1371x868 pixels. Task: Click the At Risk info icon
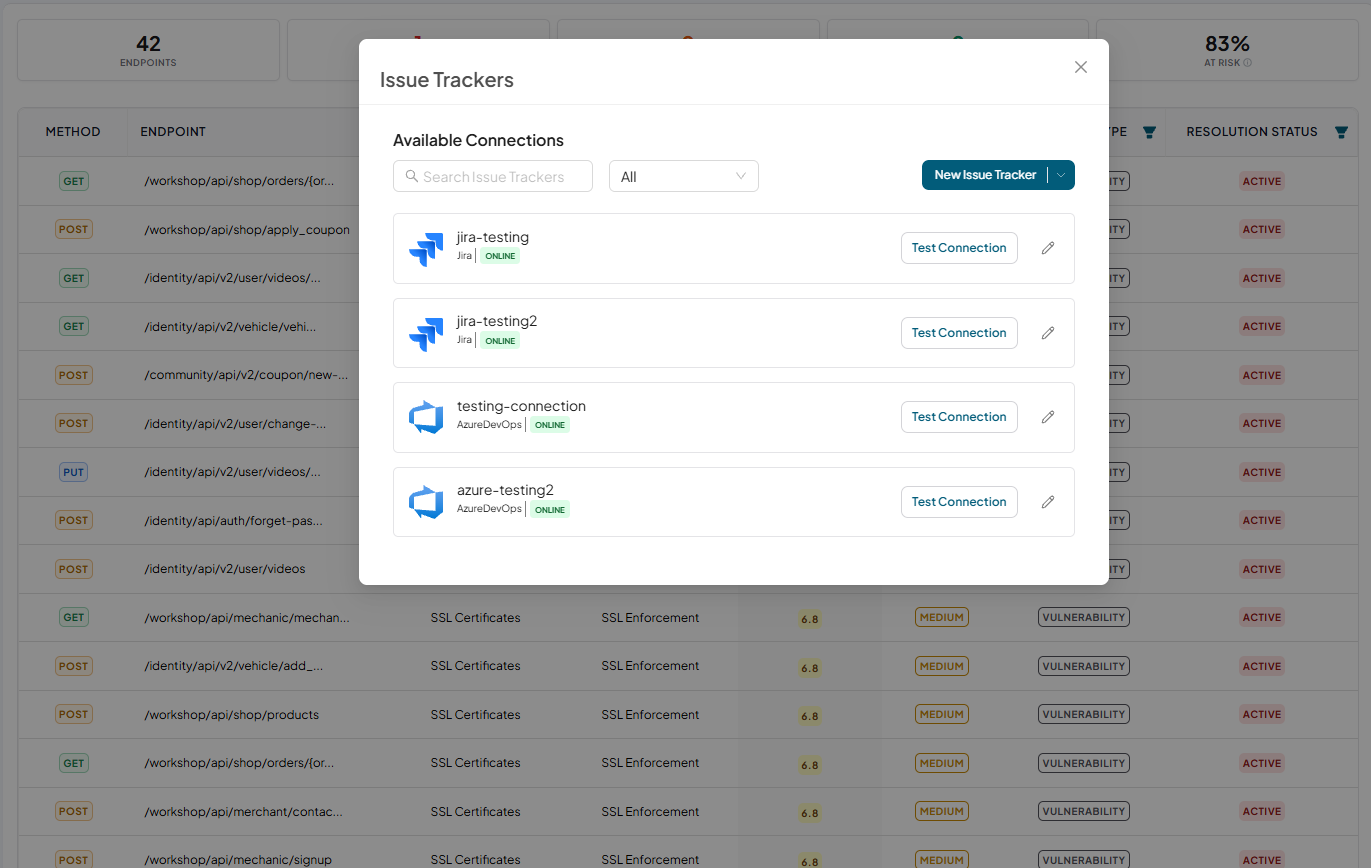[1248, 63]
